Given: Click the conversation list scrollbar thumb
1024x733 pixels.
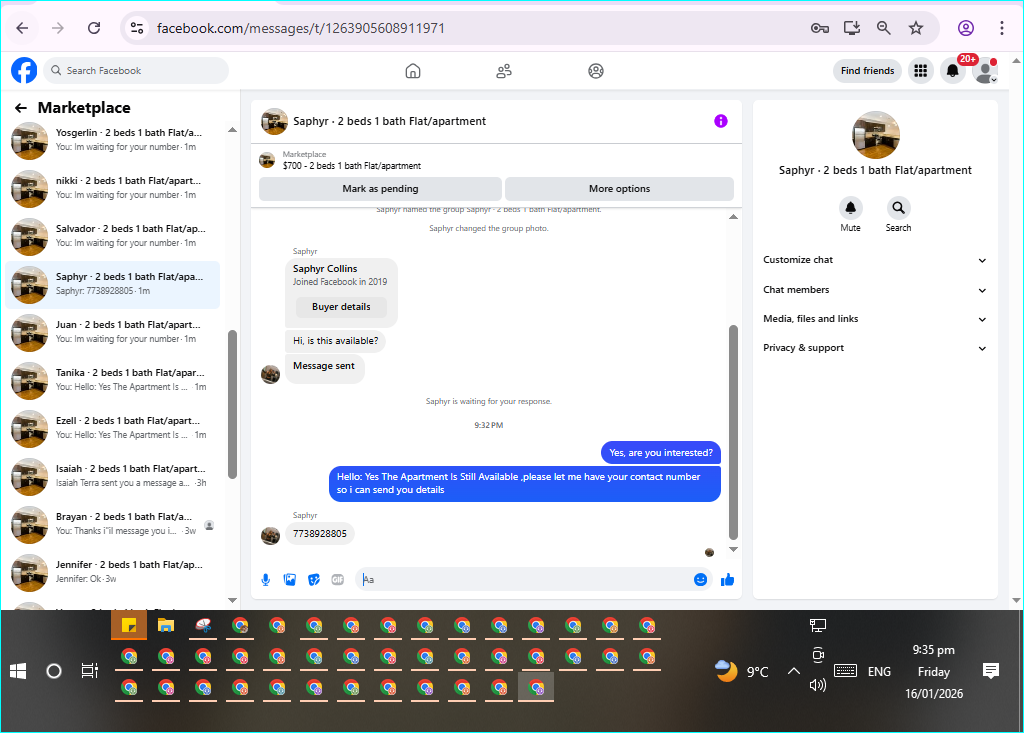Looking at the screenshot, I should pos(232,404).
